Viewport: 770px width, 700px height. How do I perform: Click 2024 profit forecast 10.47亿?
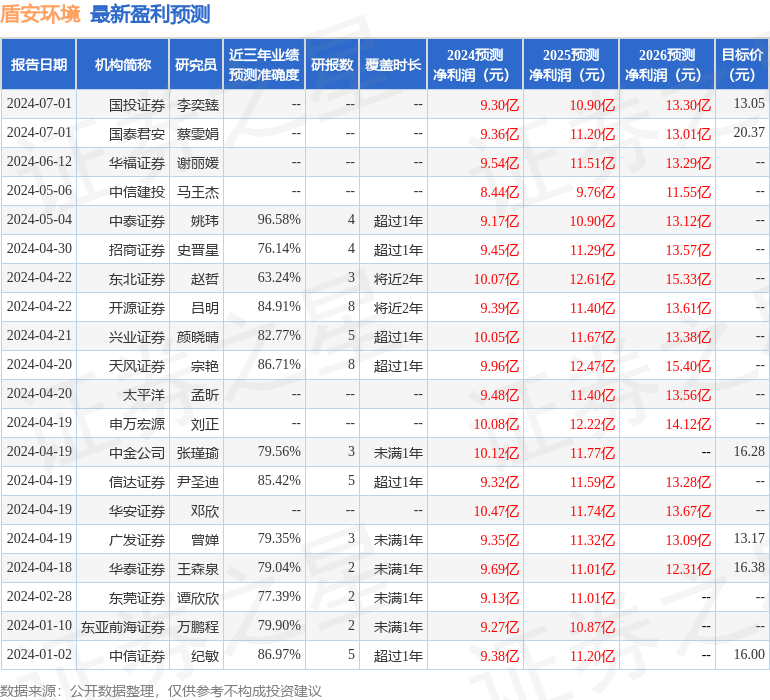496,511
